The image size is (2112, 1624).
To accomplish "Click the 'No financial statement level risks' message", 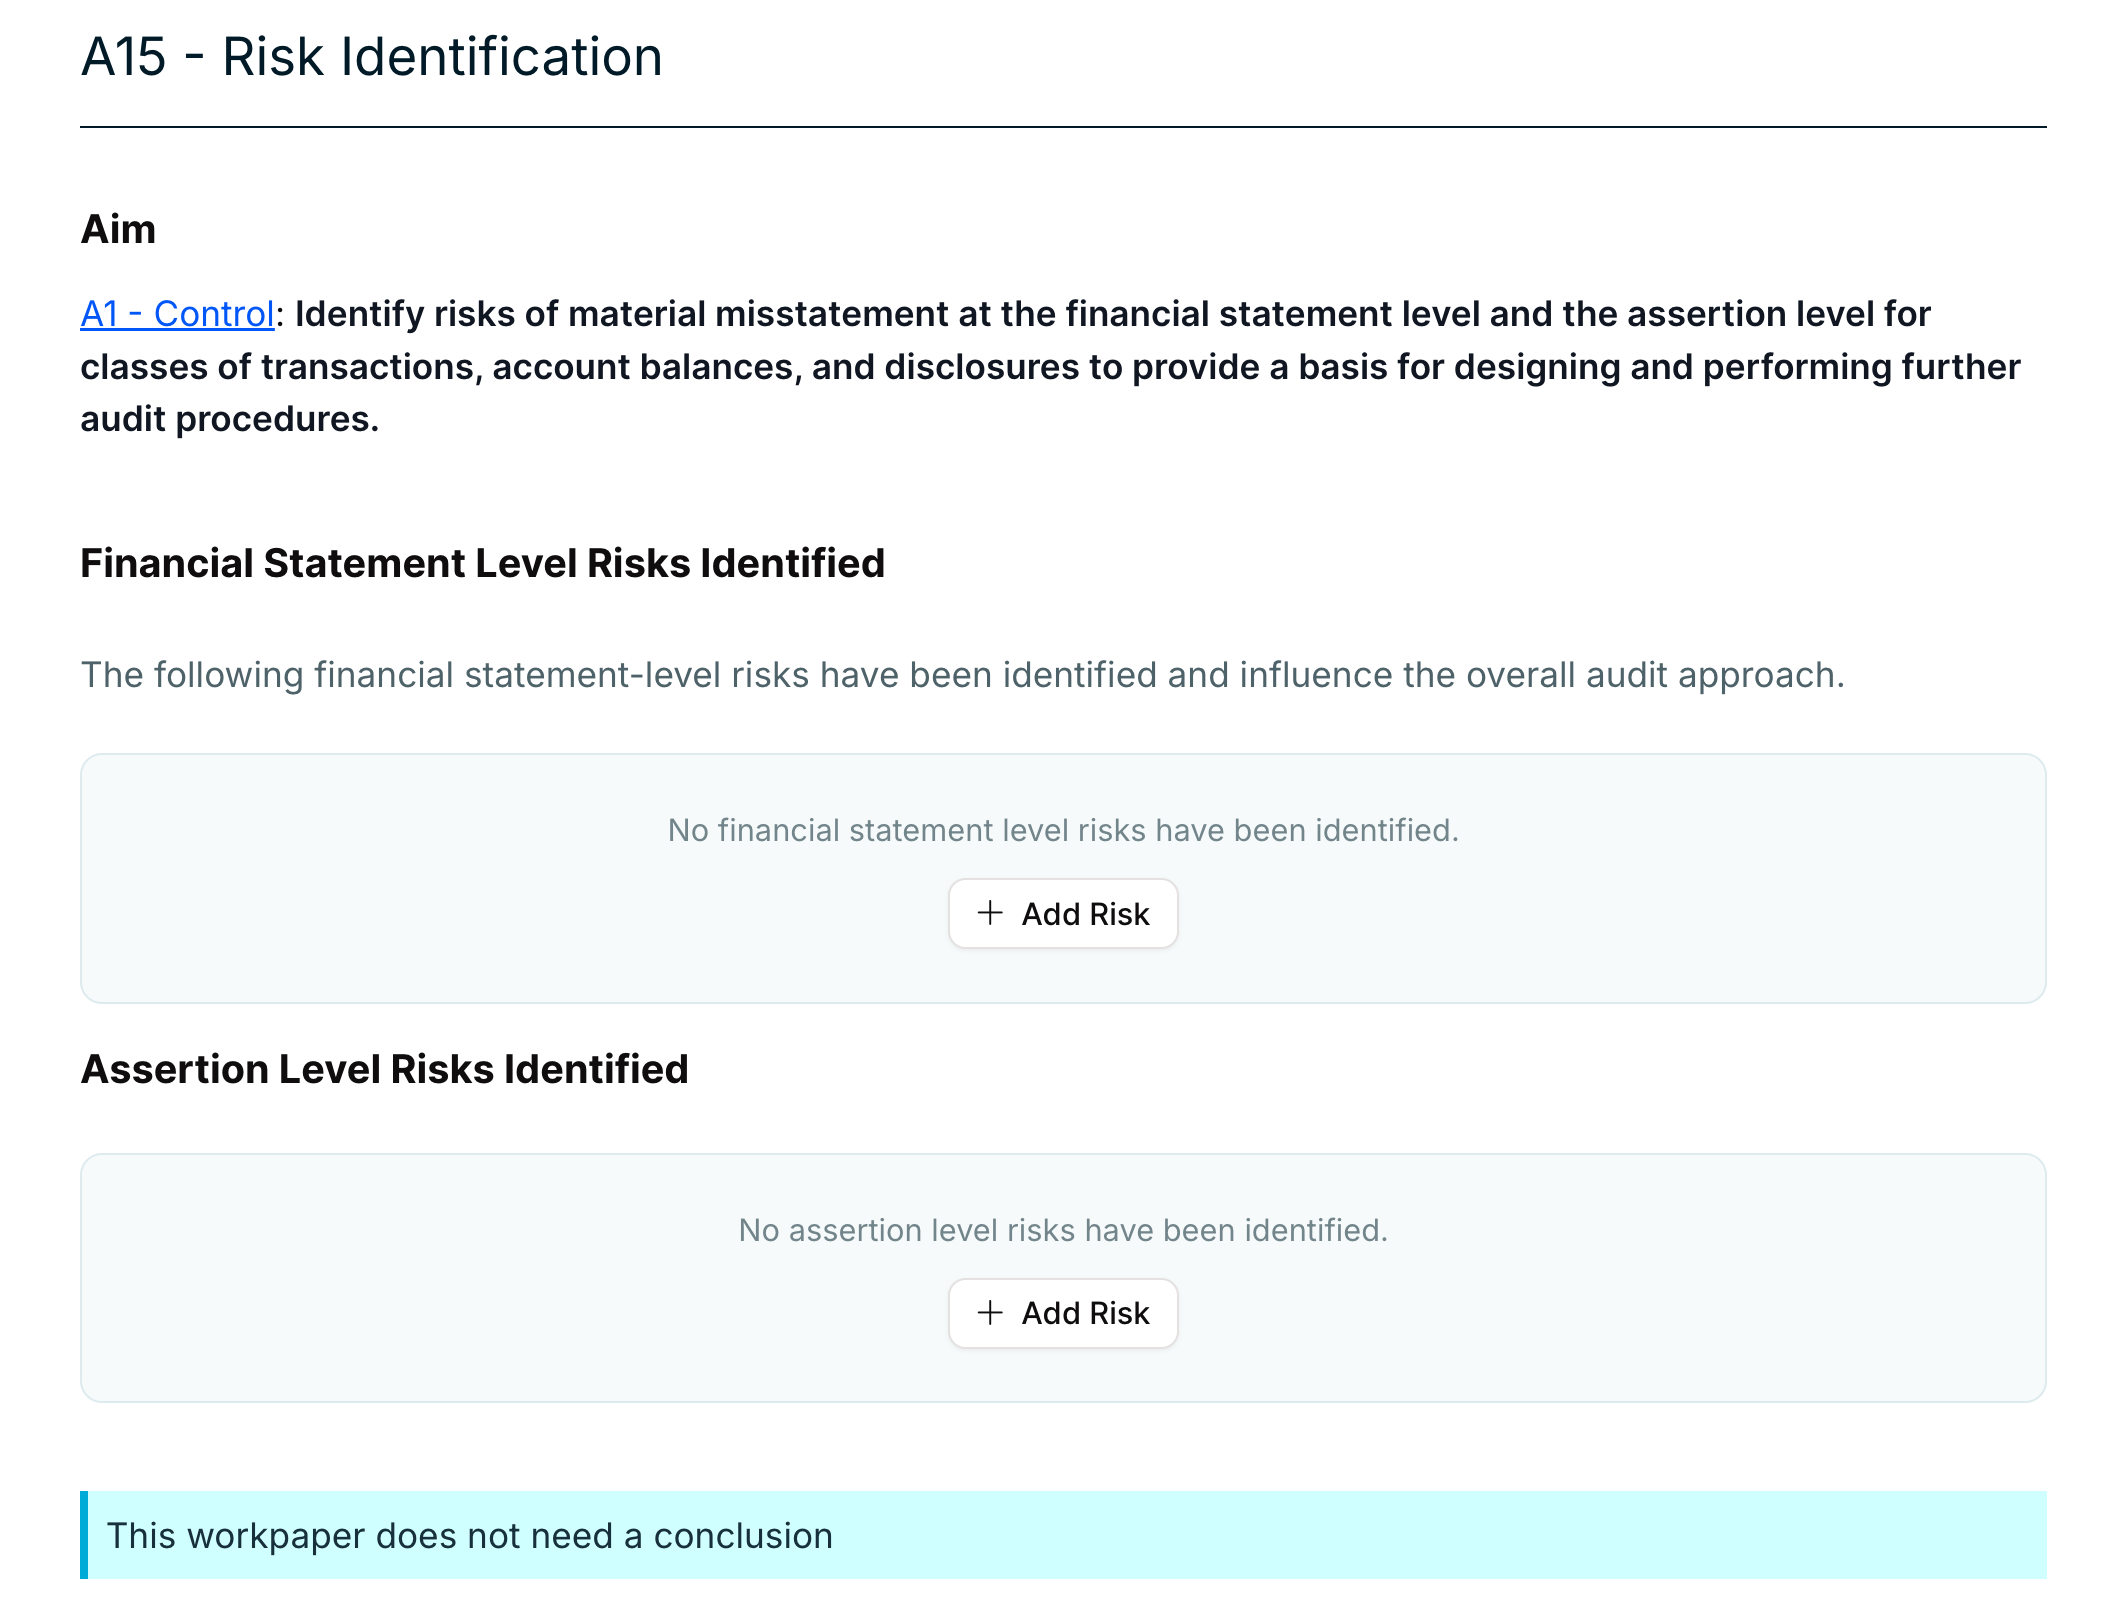I will click(x=1063, y=830).
